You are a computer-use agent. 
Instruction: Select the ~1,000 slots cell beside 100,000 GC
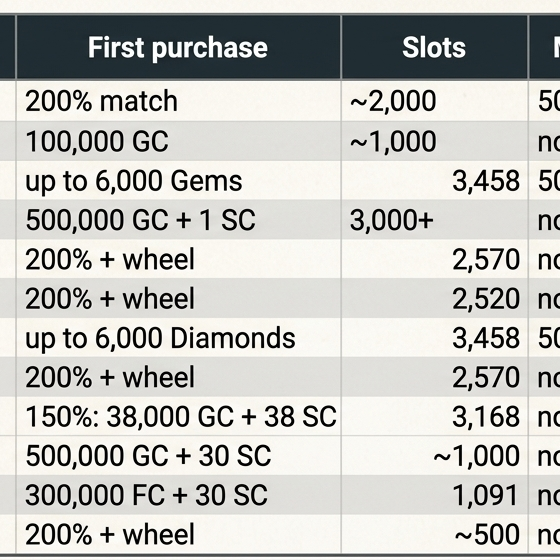[x=434, y=141]
